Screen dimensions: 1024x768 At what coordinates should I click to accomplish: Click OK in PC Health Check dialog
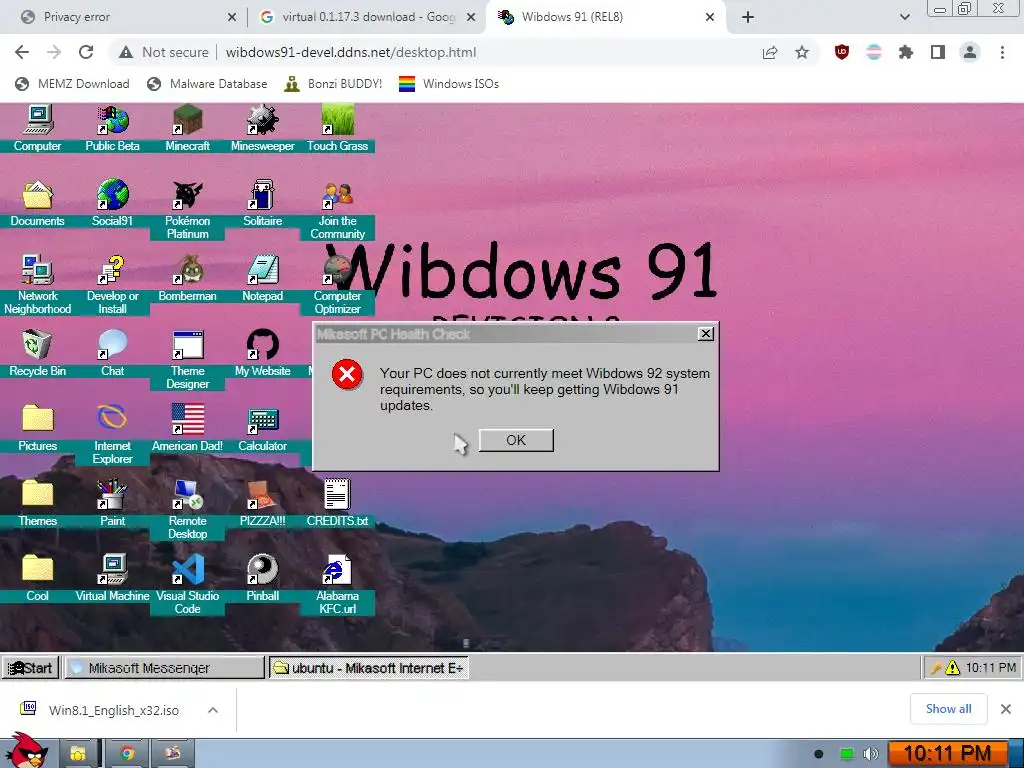pyautogui.click(x=516, y=440)
